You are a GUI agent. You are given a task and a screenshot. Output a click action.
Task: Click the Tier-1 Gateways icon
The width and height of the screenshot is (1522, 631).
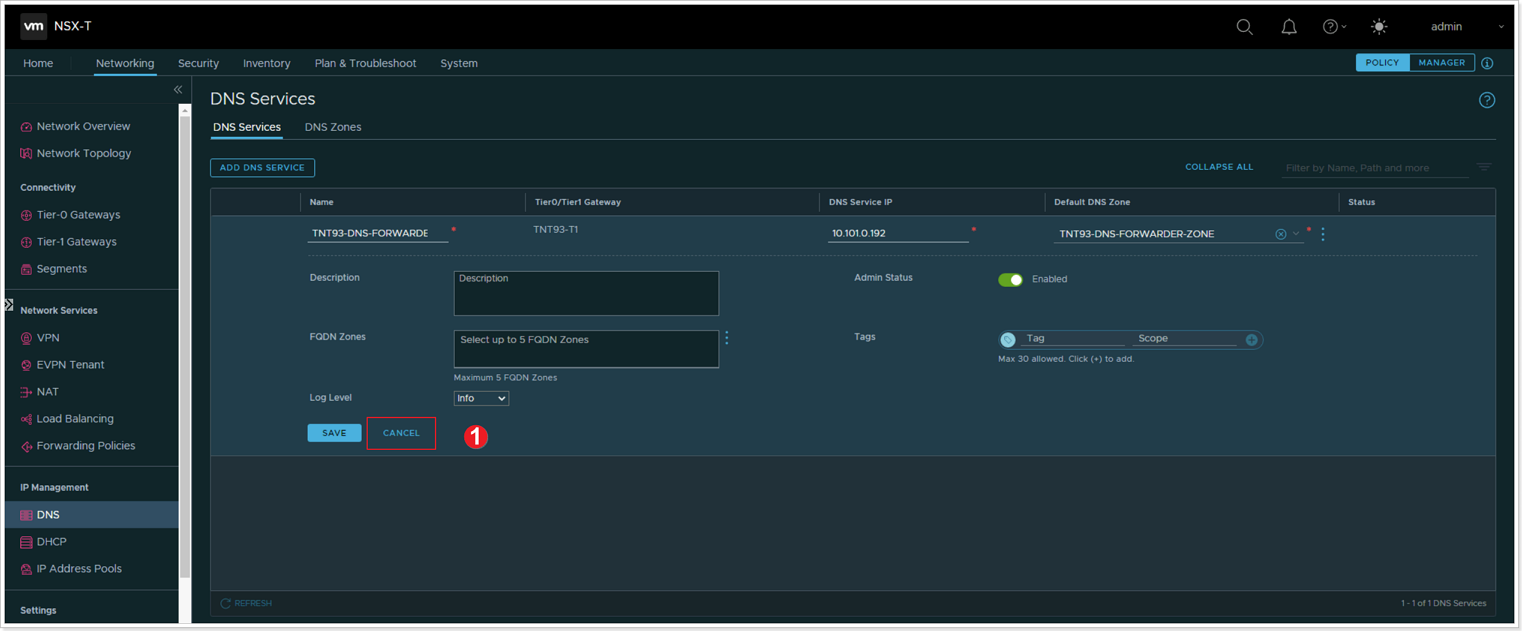tap(26, 242)
